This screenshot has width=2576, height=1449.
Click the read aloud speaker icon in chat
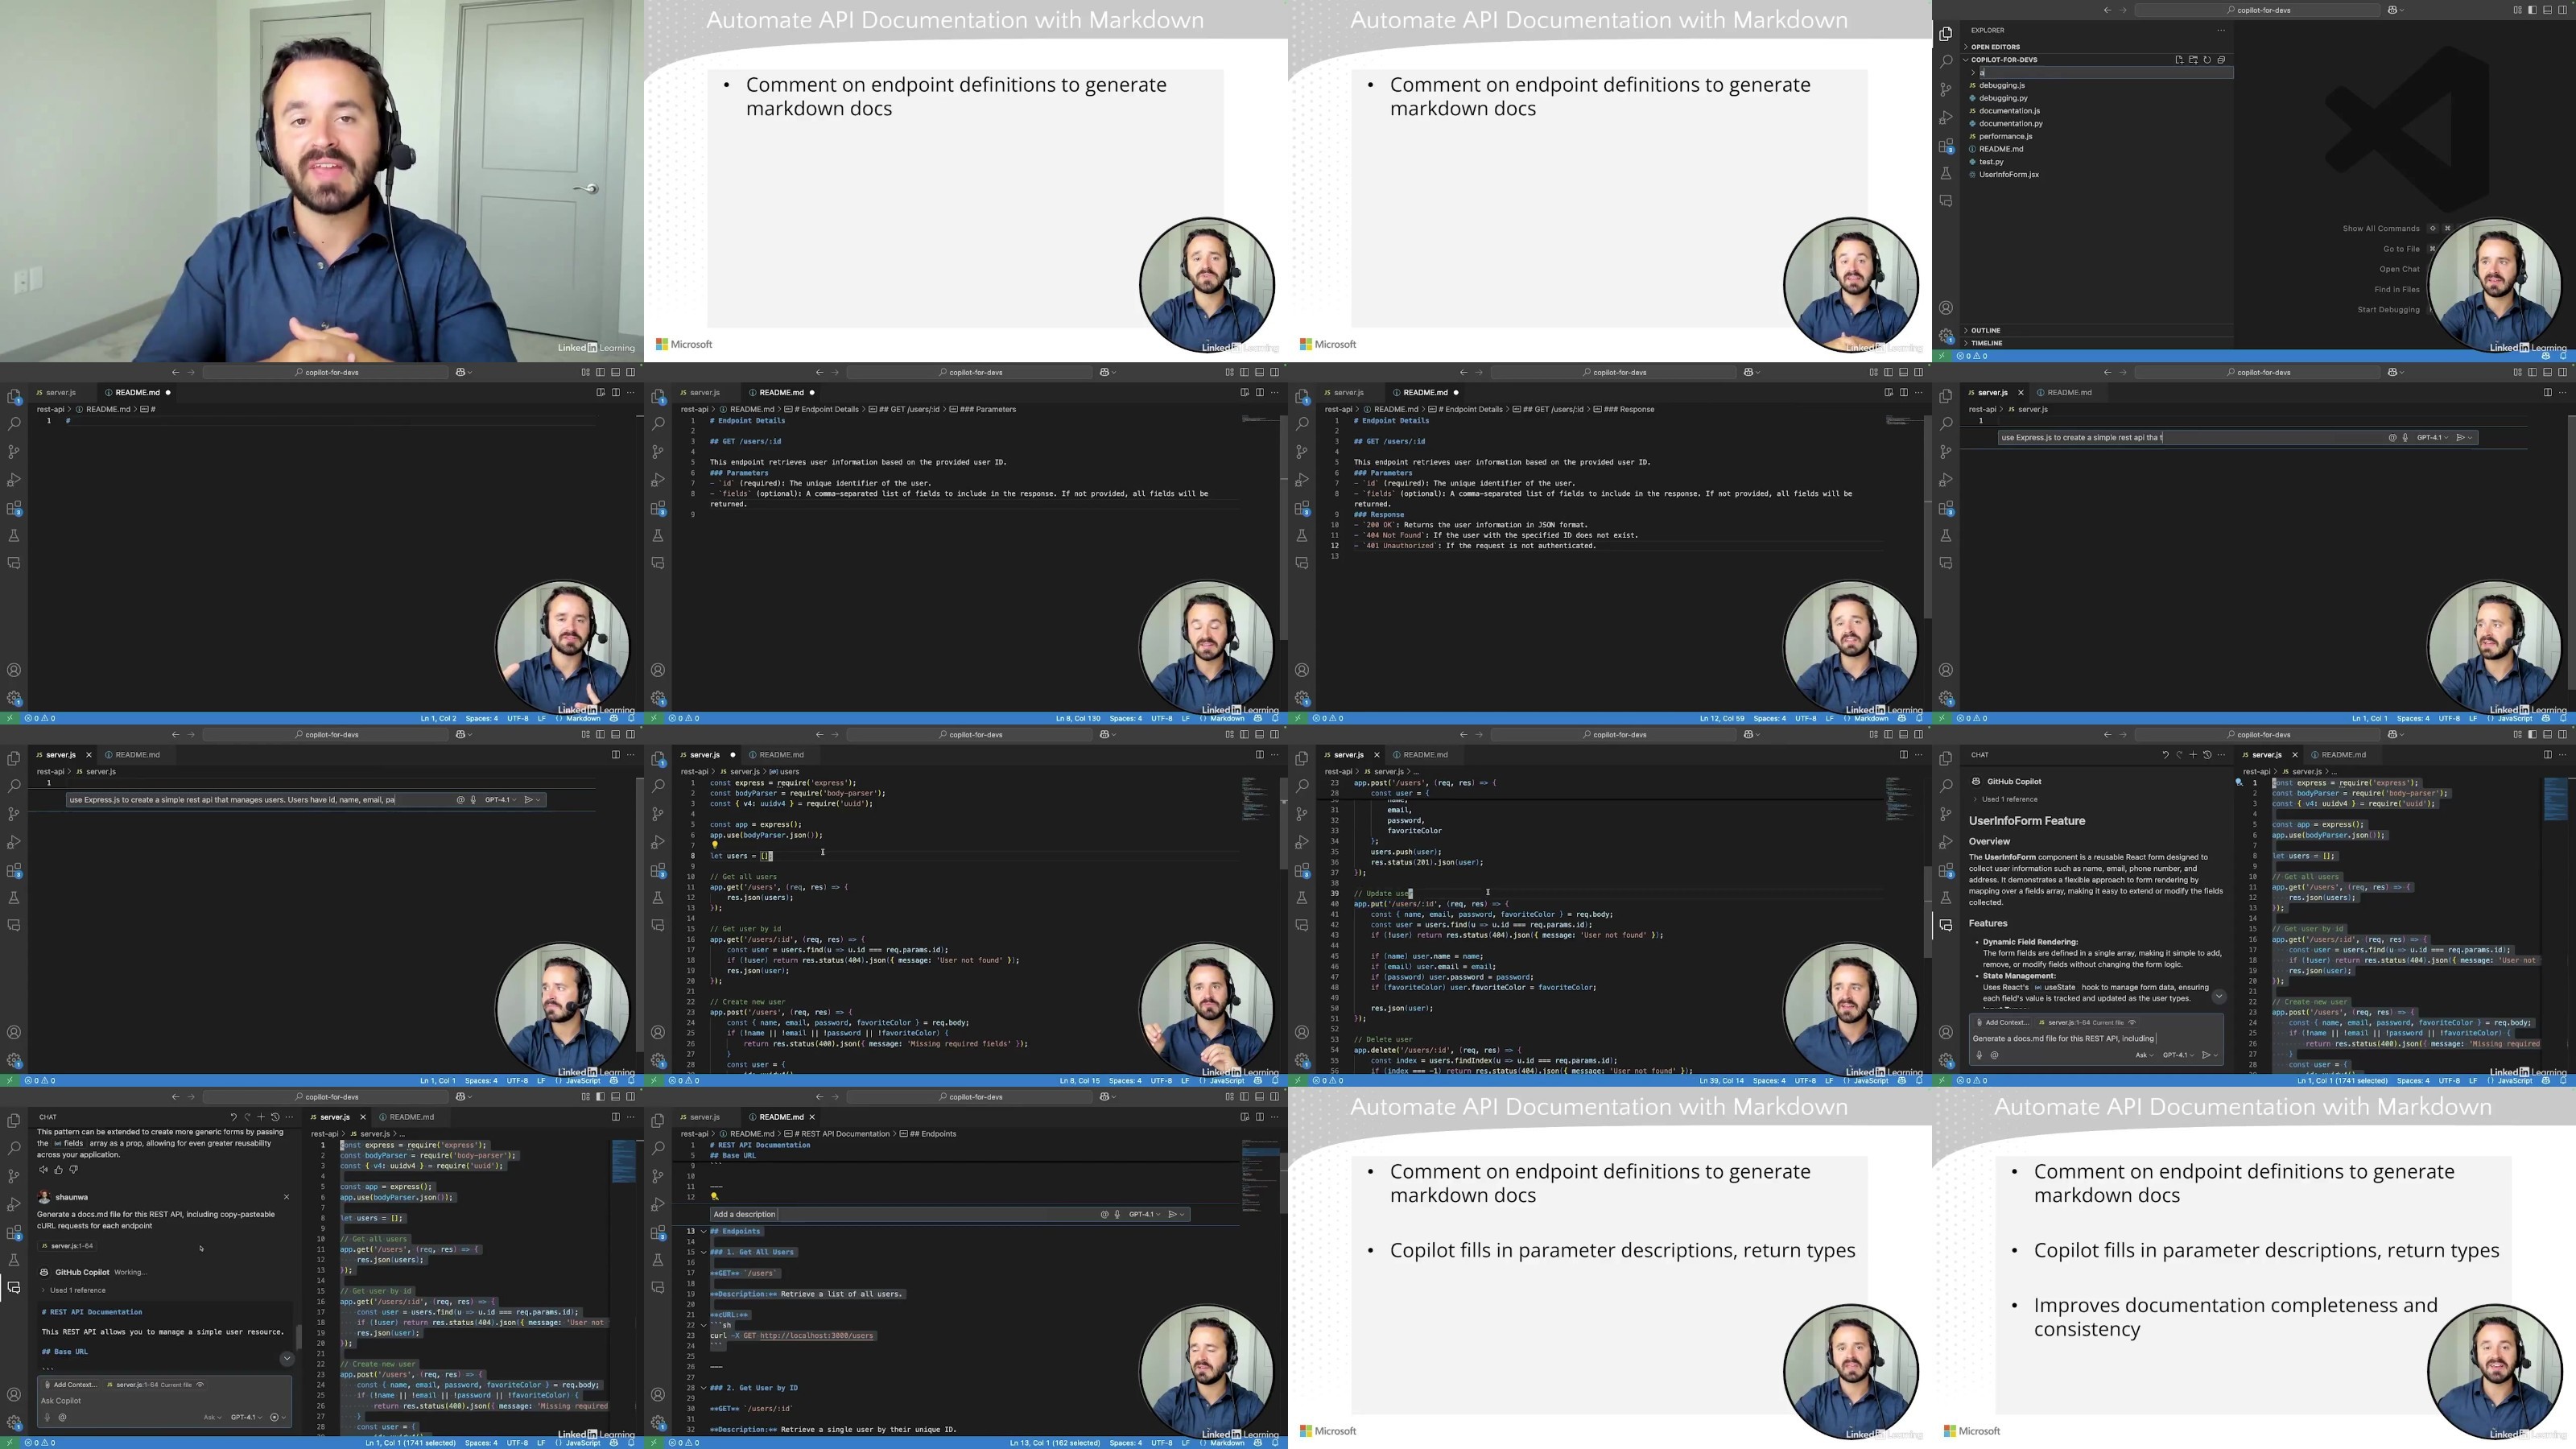click(x=43, y=1170)
